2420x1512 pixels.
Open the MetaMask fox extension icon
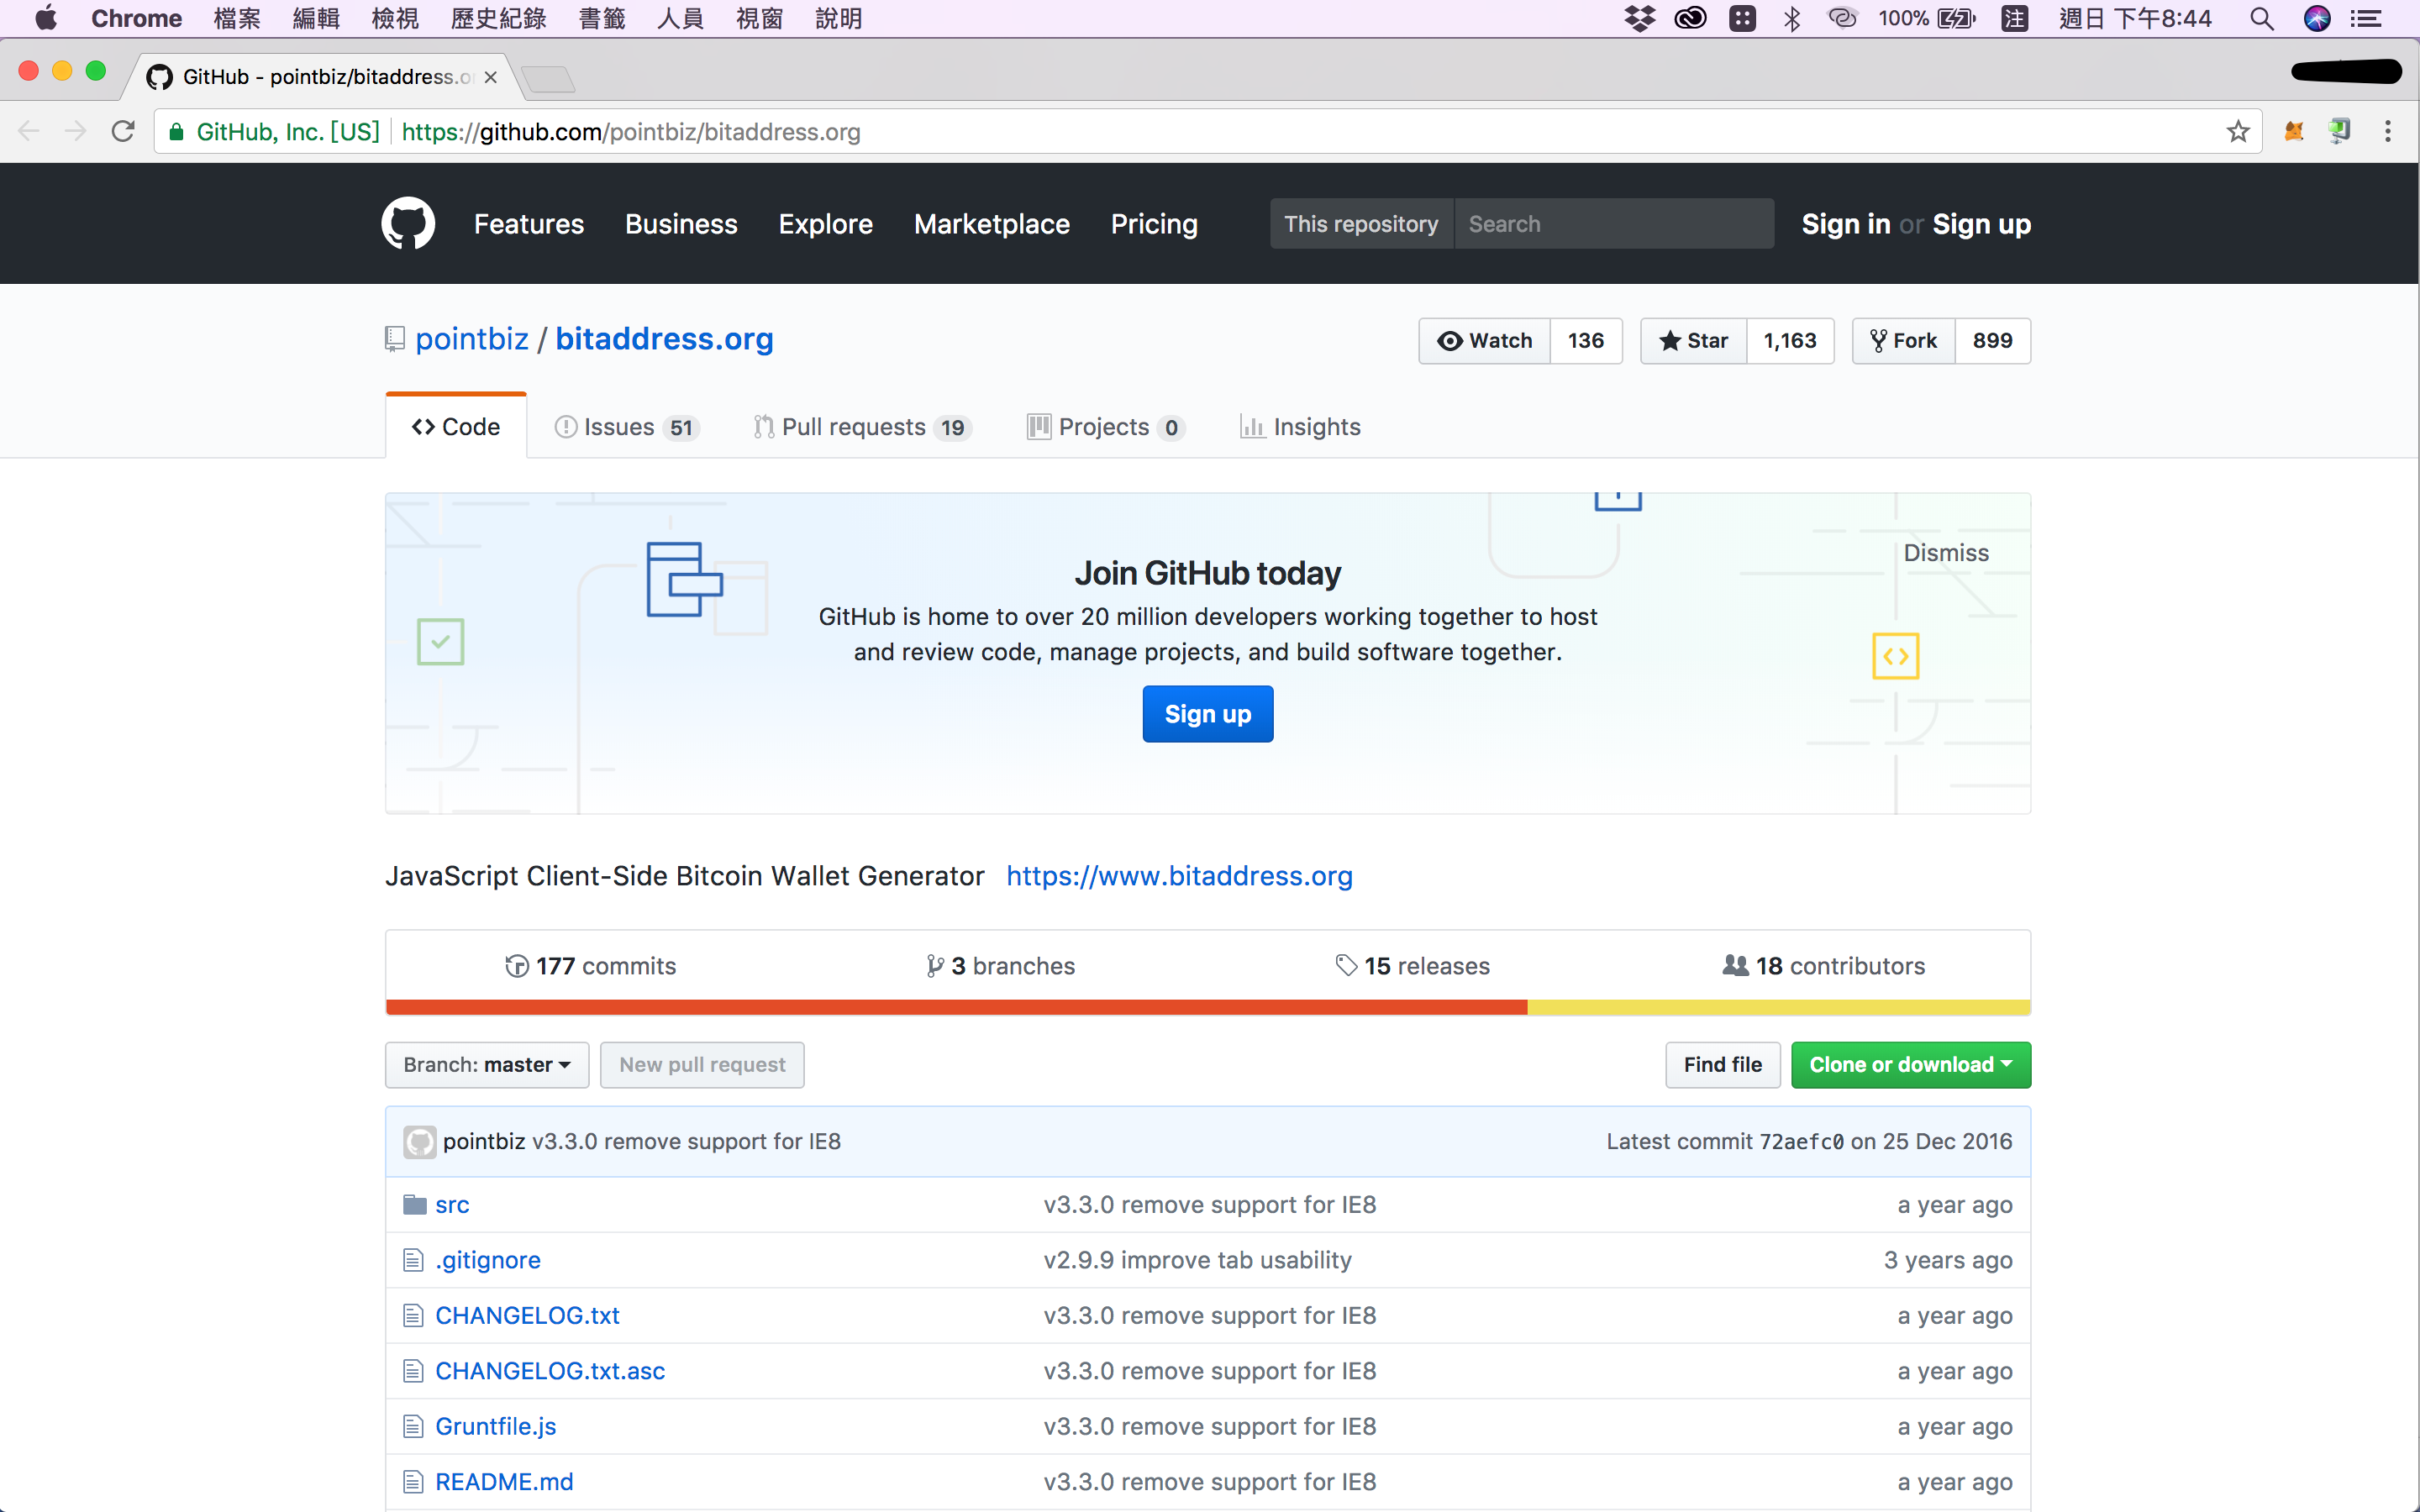click(x=2293, y=131)
